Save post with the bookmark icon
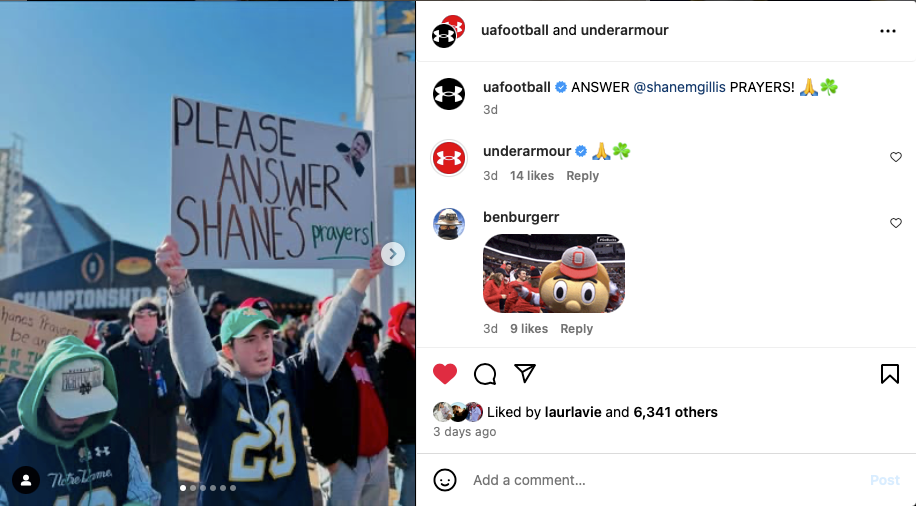The width and height of the screenshot is (916, 506). [x=890, y=374]
